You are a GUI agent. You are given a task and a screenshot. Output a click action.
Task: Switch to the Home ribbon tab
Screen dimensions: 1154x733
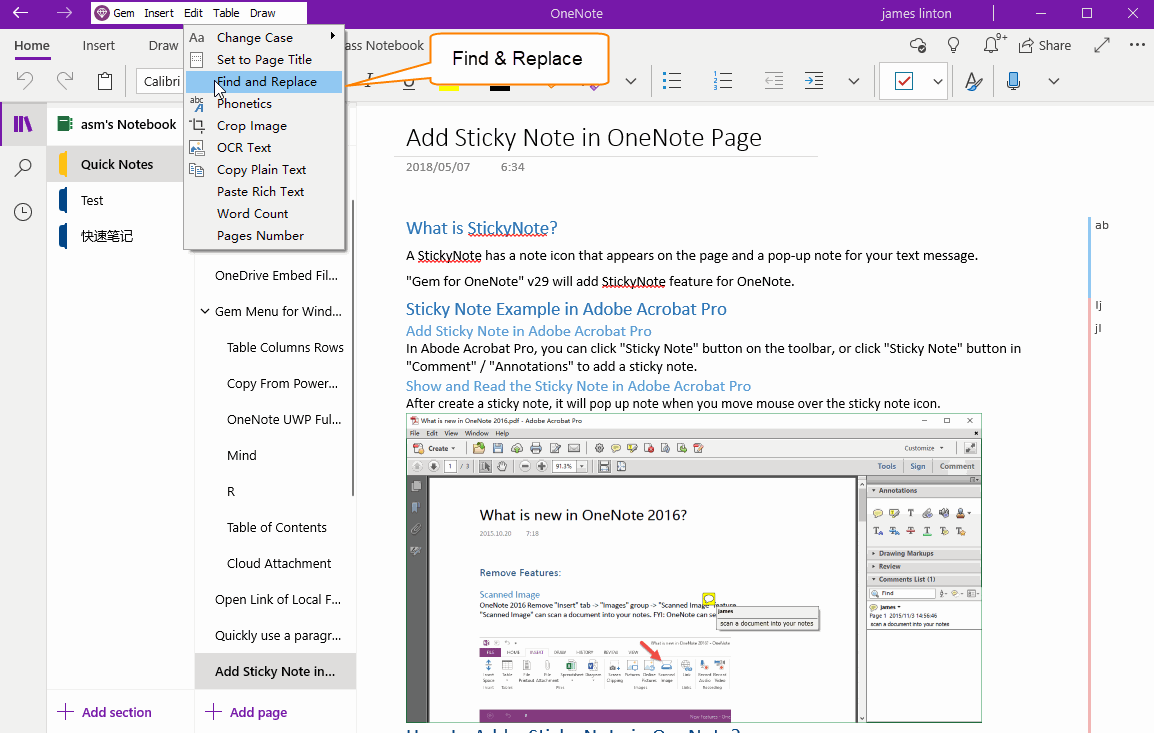pos(32,46)
